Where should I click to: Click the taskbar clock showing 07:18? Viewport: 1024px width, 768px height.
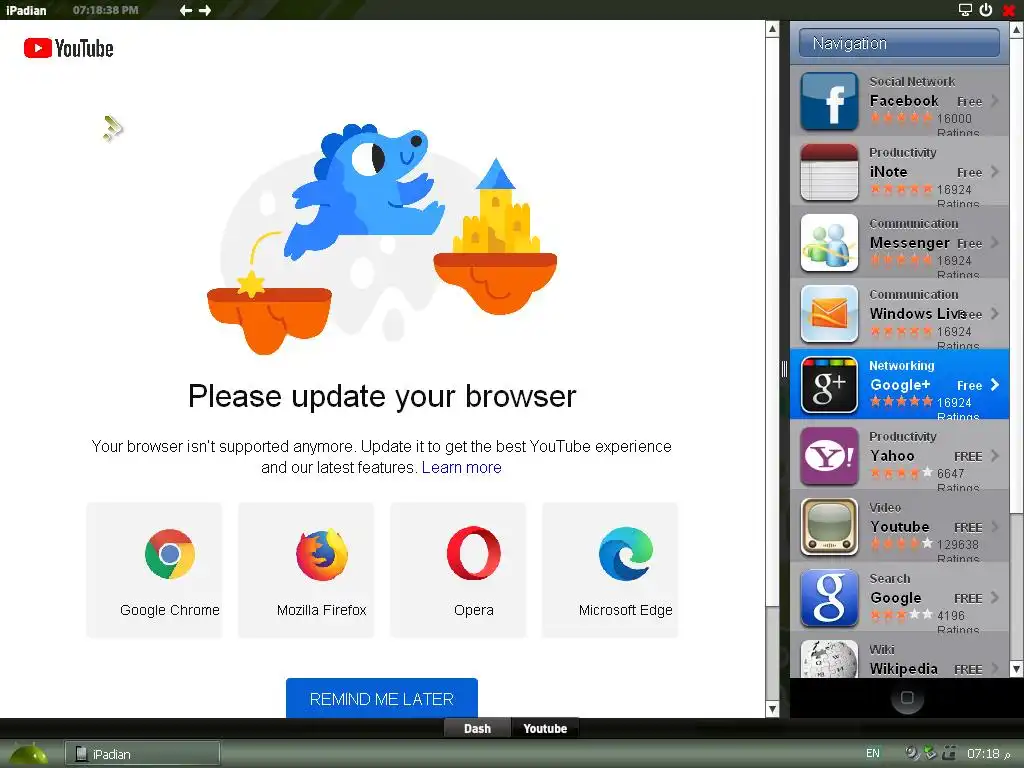click(x=983, y=754)
